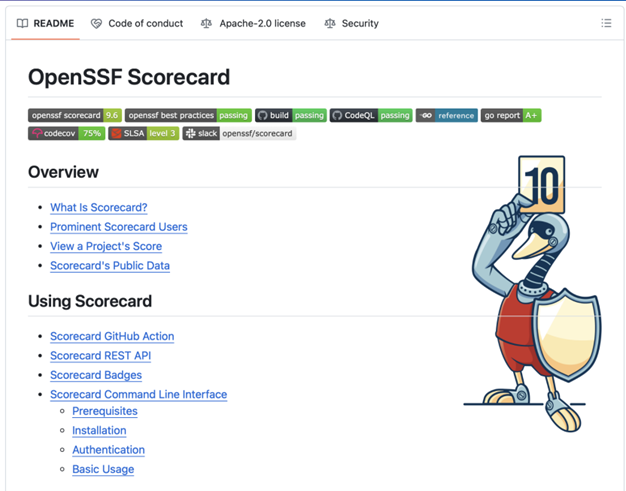This screenshot has width=626, height=491.
Task: Click the slack openssf/scorecard badge
Action: [239, 133]
